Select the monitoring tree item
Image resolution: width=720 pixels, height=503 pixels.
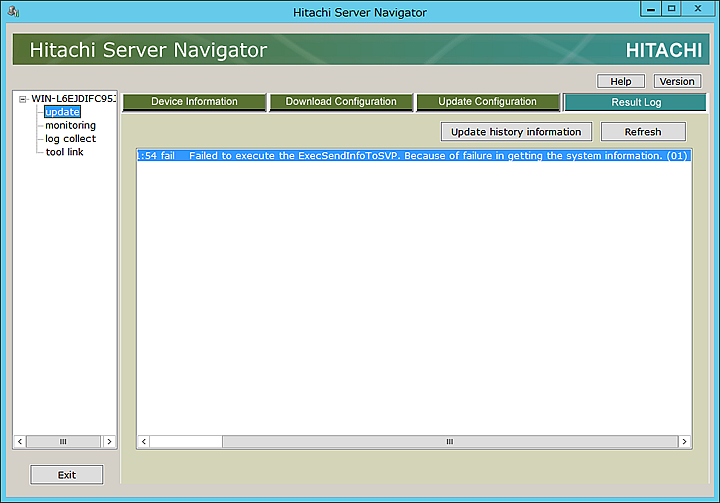(70, 125)
